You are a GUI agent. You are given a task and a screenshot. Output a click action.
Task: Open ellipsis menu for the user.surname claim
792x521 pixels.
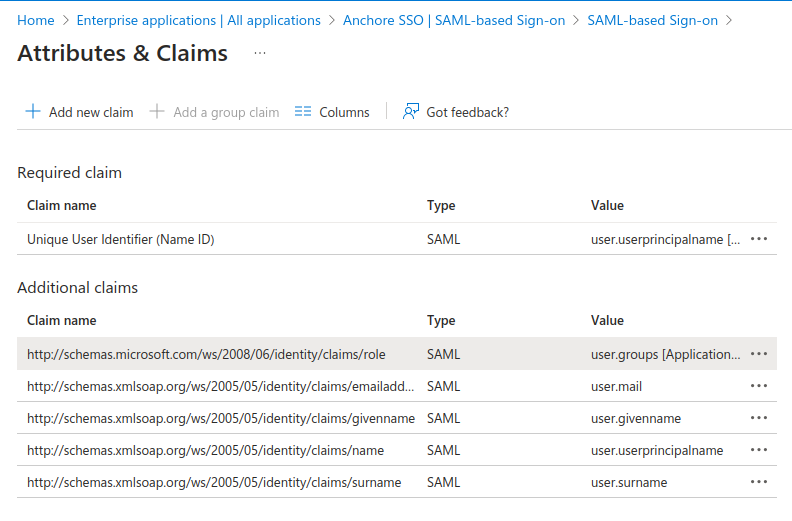pos(759,482)
